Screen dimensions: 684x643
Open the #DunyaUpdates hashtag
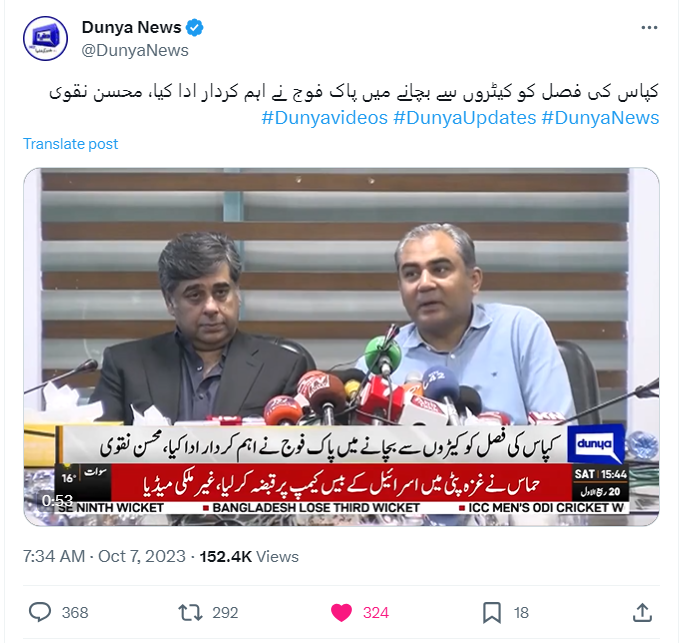pos(465,118)
